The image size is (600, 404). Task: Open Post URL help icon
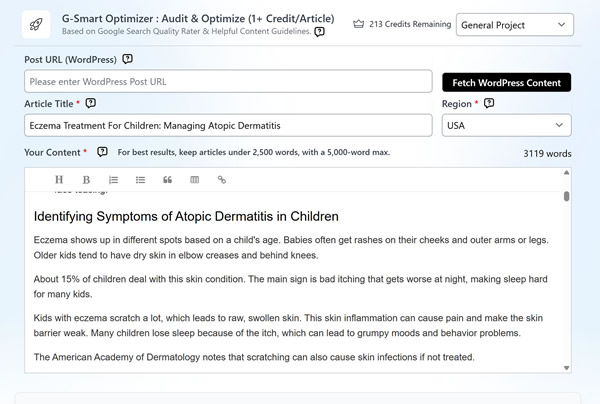point(127,59)
